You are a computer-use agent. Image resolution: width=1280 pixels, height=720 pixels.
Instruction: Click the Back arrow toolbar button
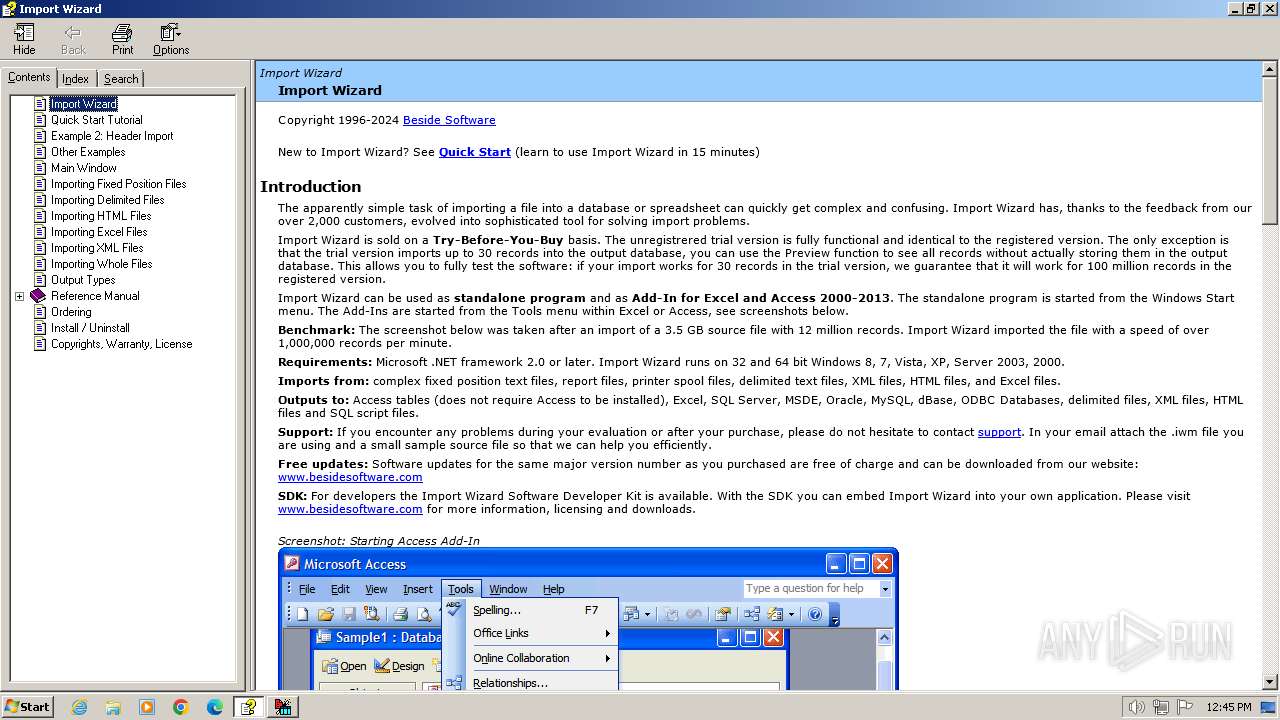[73, 39]
